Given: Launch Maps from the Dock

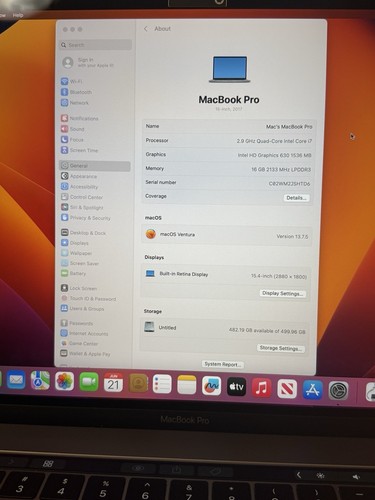Looking at the screenshot, I should click(x=40, y=380).
